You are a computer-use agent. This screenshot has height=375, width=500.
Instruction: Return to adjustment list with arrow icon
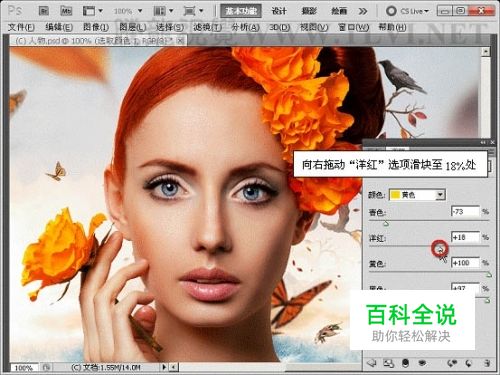(x=371, y=363)
